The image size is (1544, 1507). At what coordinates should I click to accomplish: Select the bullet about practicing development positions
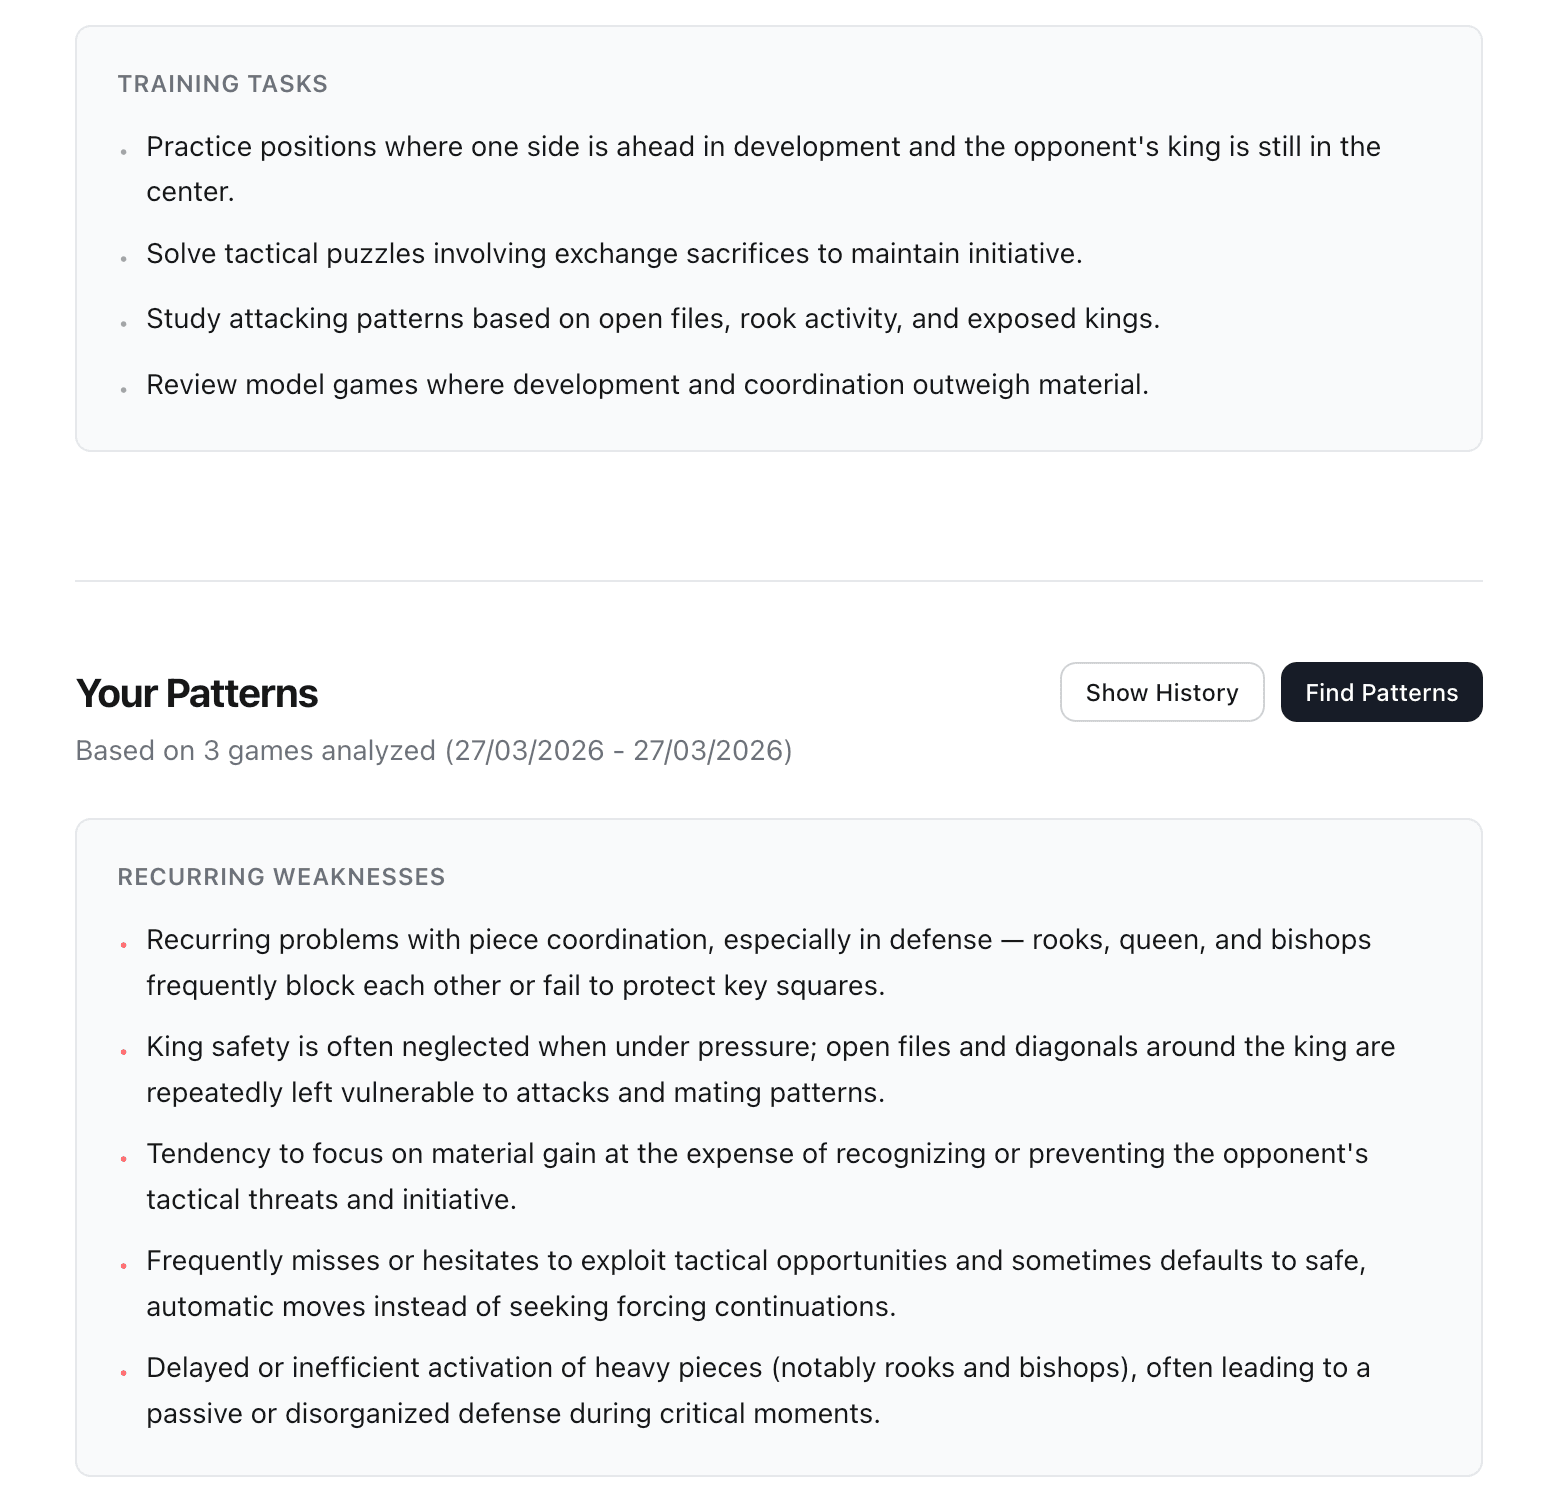click(x=763, y=168)
